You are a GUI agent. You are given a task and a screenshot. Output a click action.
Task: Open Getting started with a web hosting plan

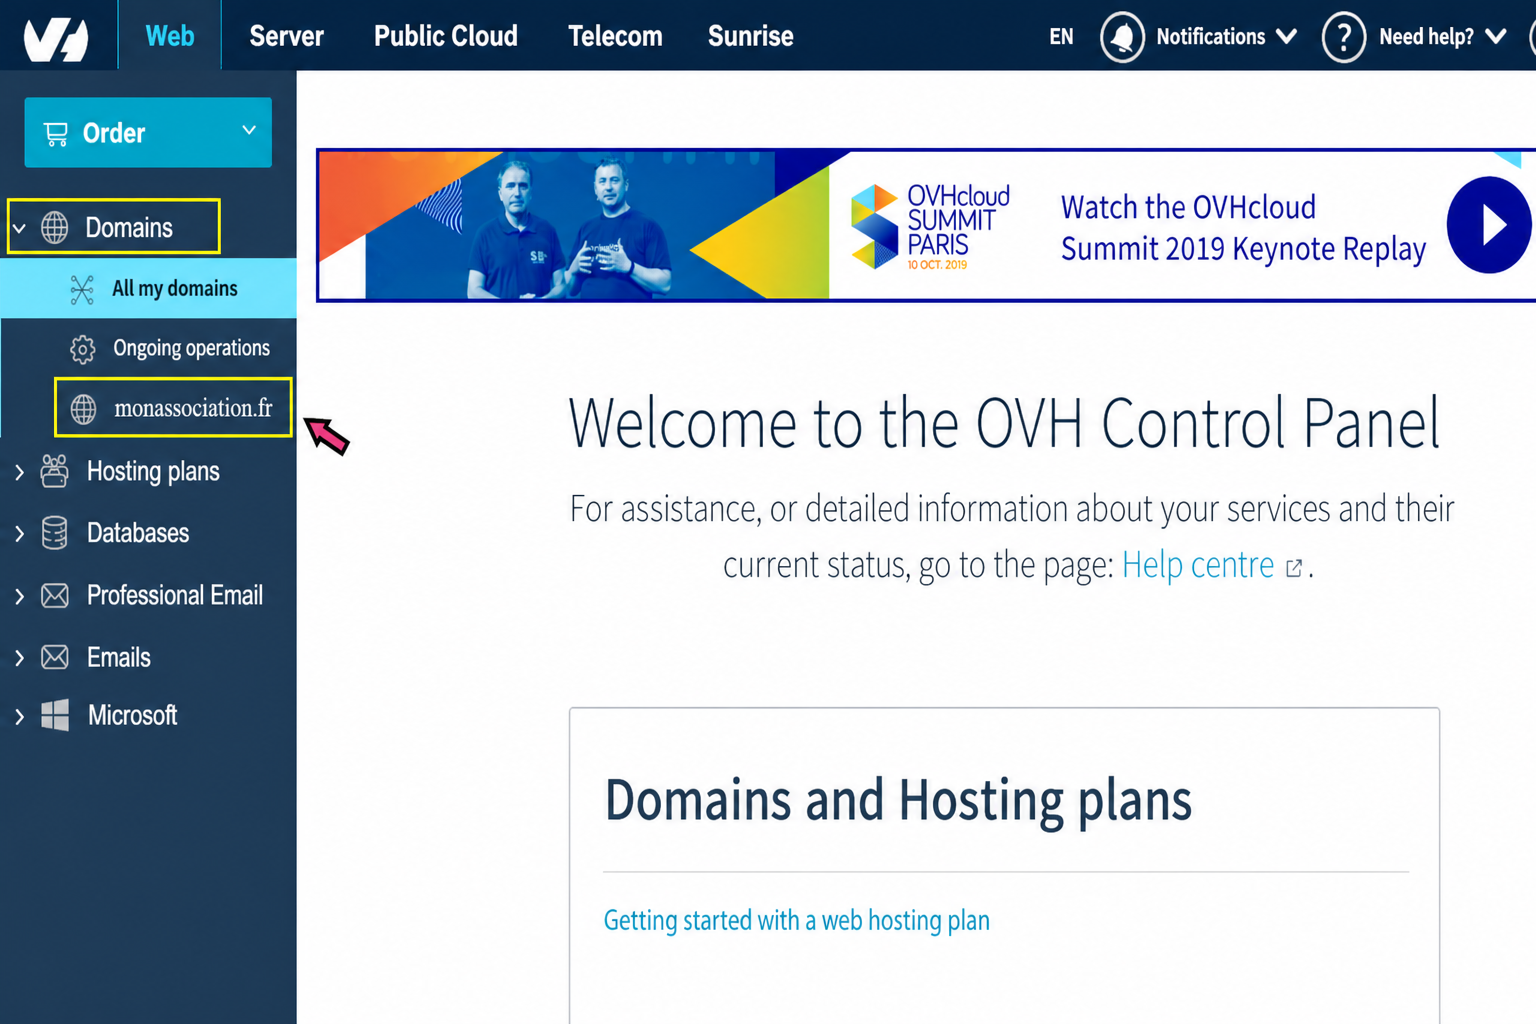point(797,920)
